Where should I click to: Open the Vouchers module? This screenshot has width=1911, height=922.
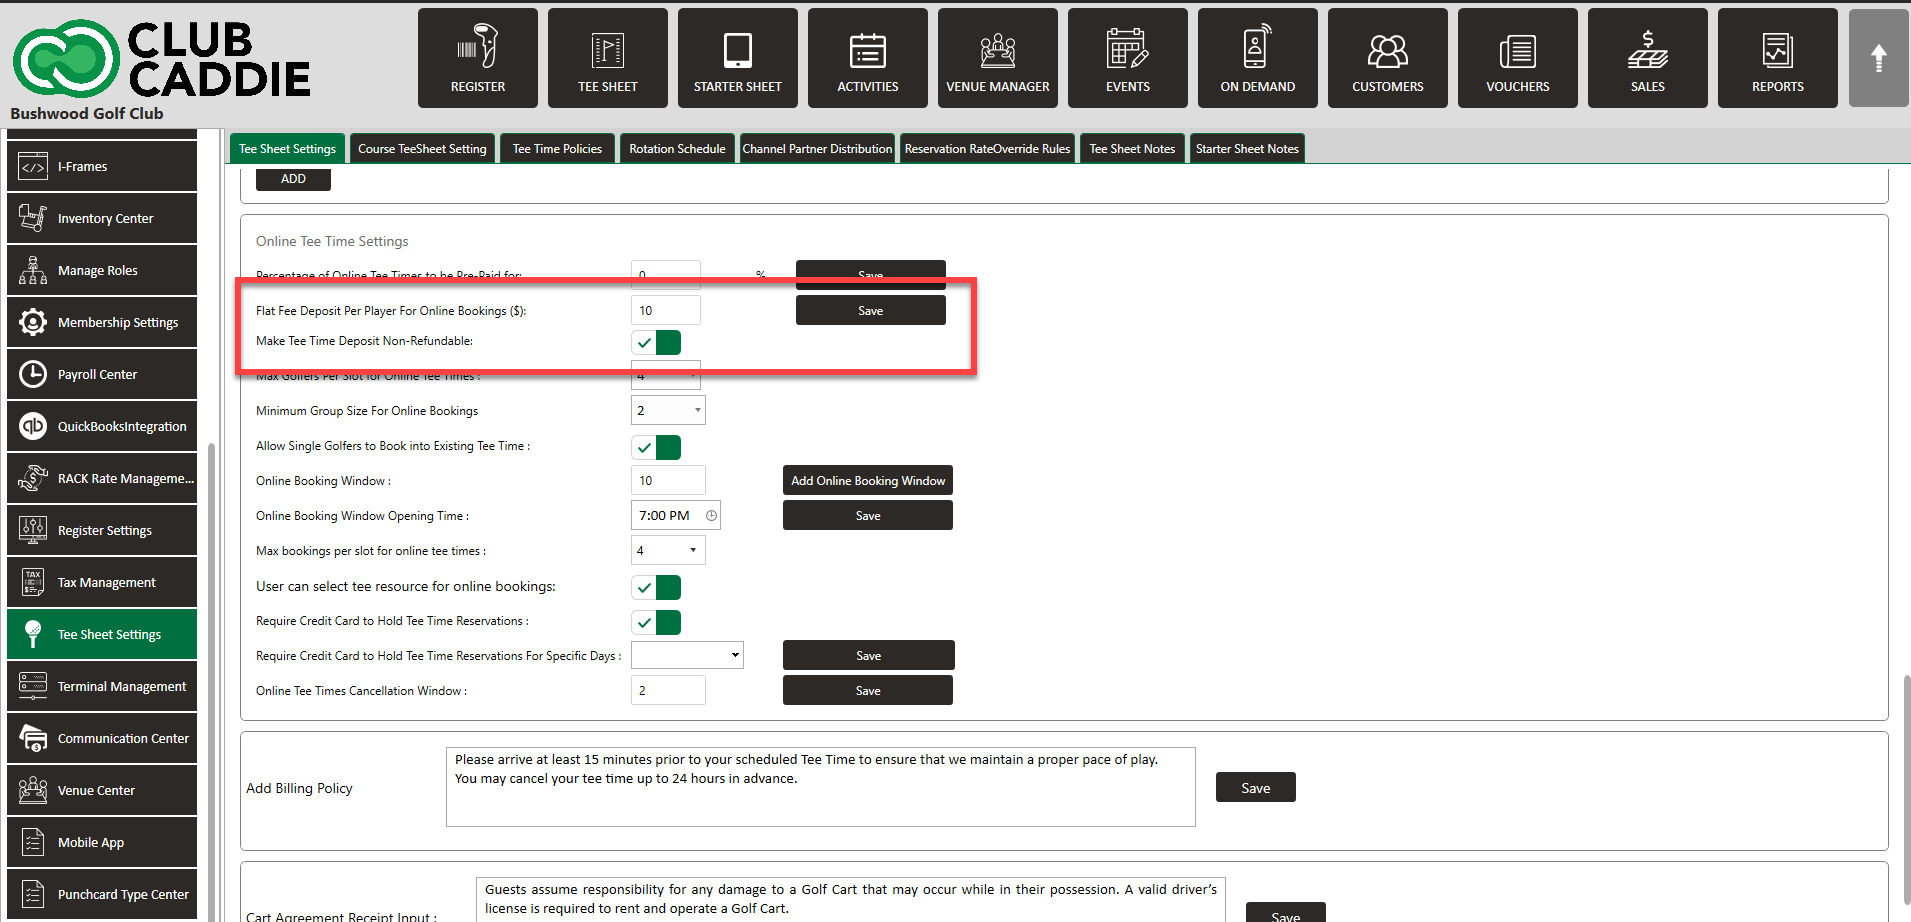[x=1517, y=58]
